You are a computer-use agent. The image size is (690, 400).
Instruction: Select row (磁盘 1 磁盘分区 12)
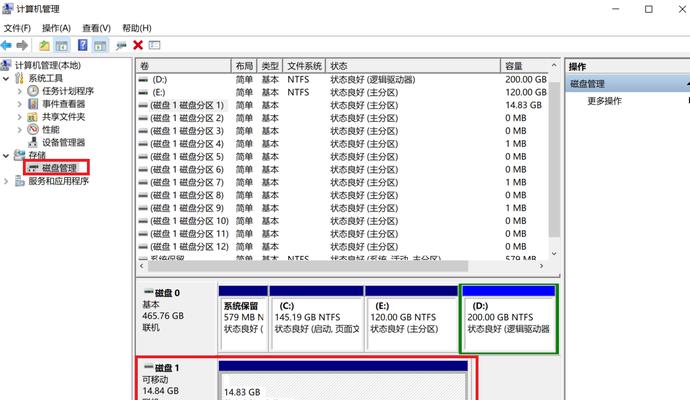(342, 246)
